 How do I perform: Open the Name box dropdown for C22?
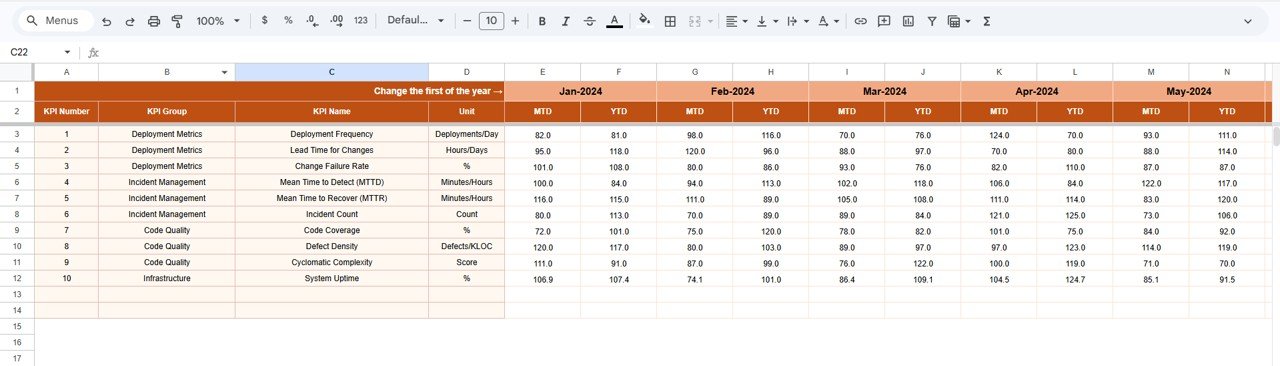coord(67,52)
